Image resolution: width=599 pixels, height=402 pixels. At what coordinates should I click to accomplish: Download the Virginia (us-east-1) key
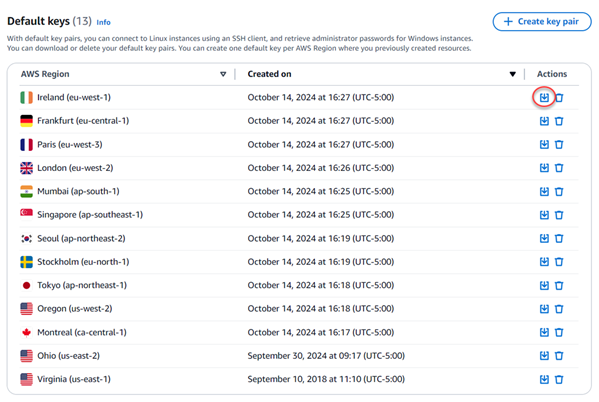click(x=544, y=379)
